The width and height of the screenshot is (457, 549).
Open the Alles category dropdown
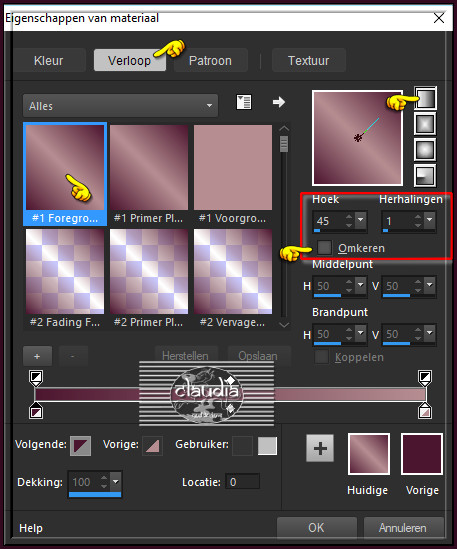[x=120, y=106]
